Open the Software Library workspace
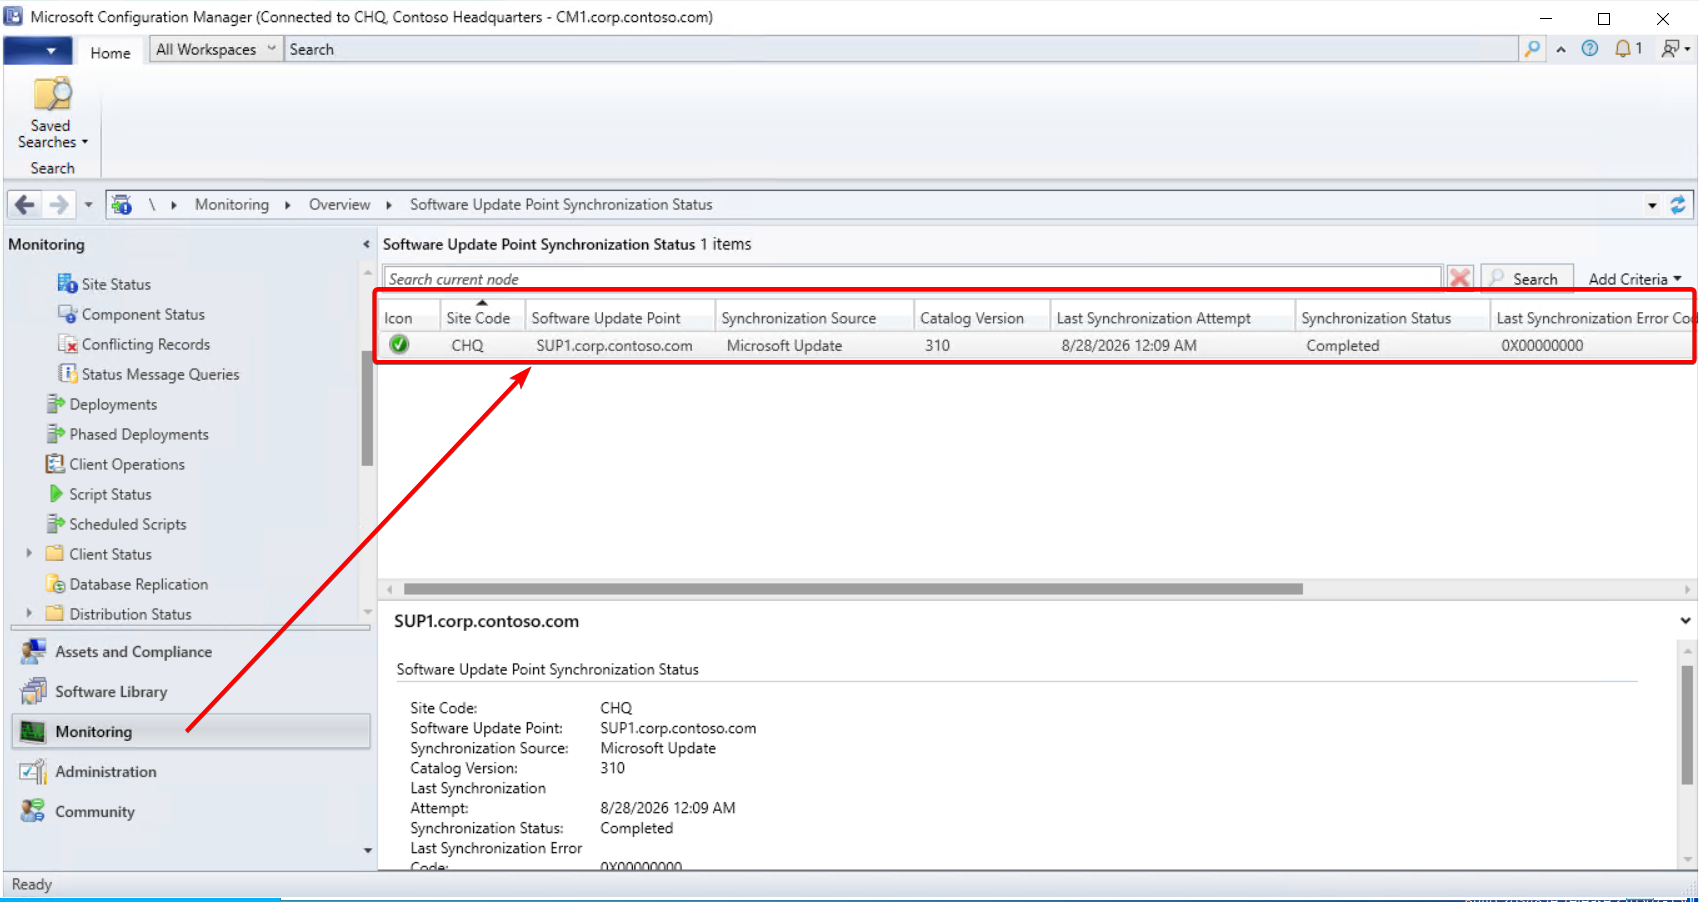 pyautogui.click(x=191, y=692)
